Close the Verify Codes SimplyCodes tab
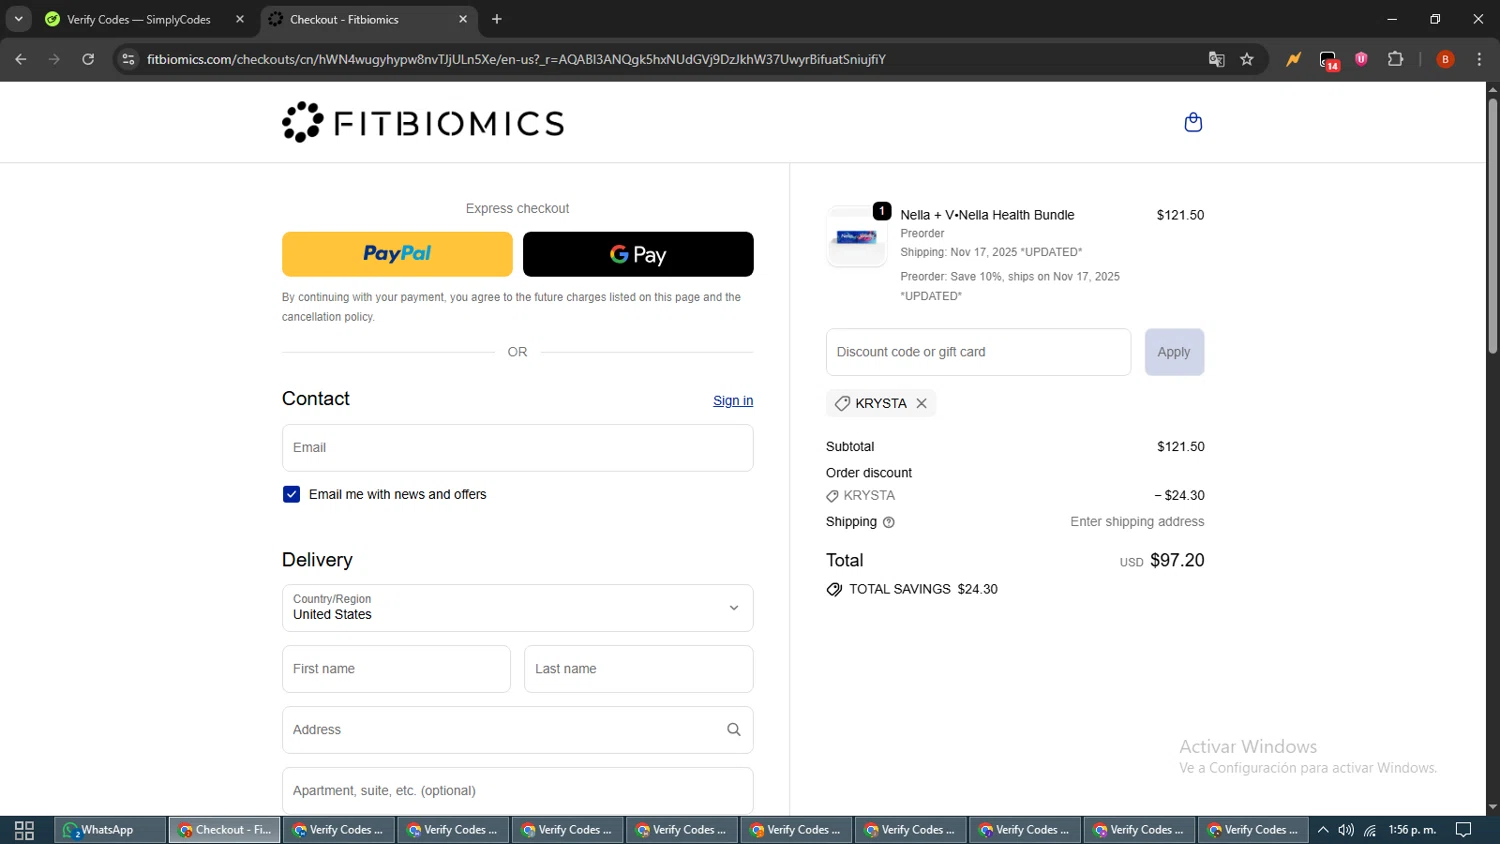Screen dimensions: 1500x844 click(x=240, y=19)
